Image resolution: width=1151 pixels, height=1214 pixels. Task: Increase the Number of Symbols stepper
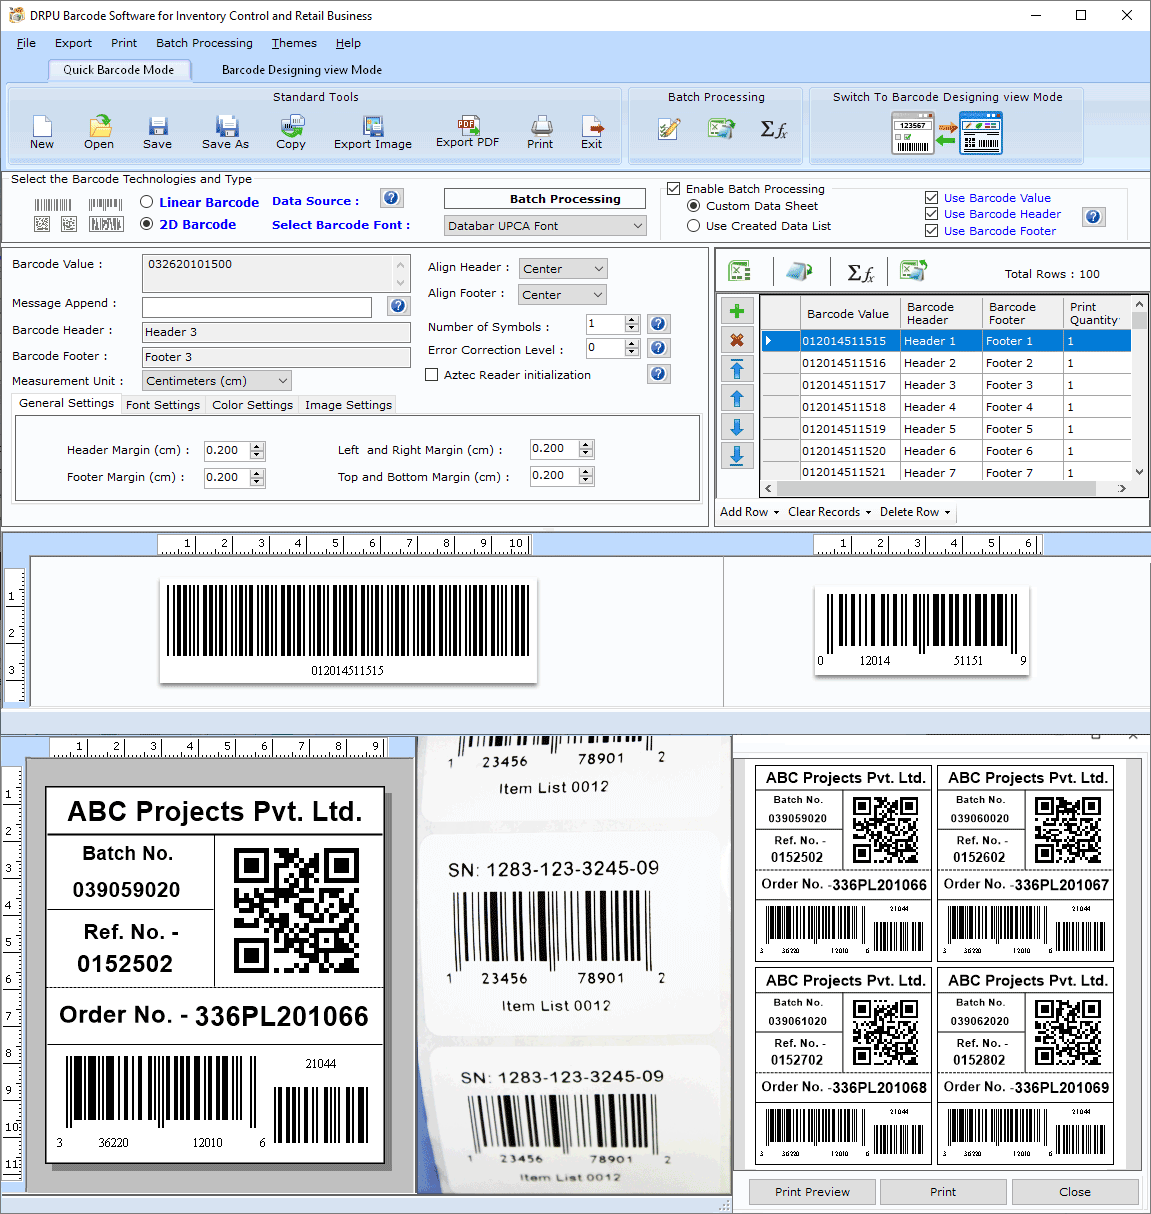click(631, 320)
